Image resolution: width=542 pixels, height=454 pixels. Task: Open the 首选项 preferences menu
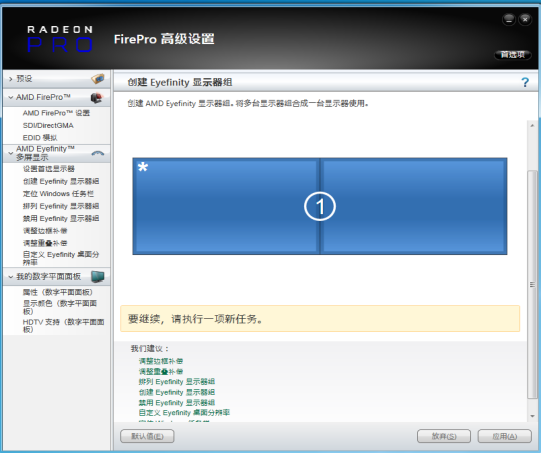coord(513,55)
